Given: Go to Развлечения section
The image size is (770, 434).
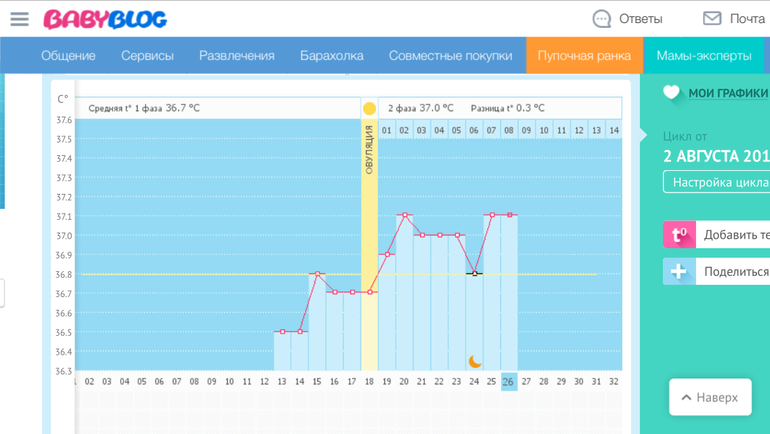Looking at the screenshot, I should tap(236, 56).
